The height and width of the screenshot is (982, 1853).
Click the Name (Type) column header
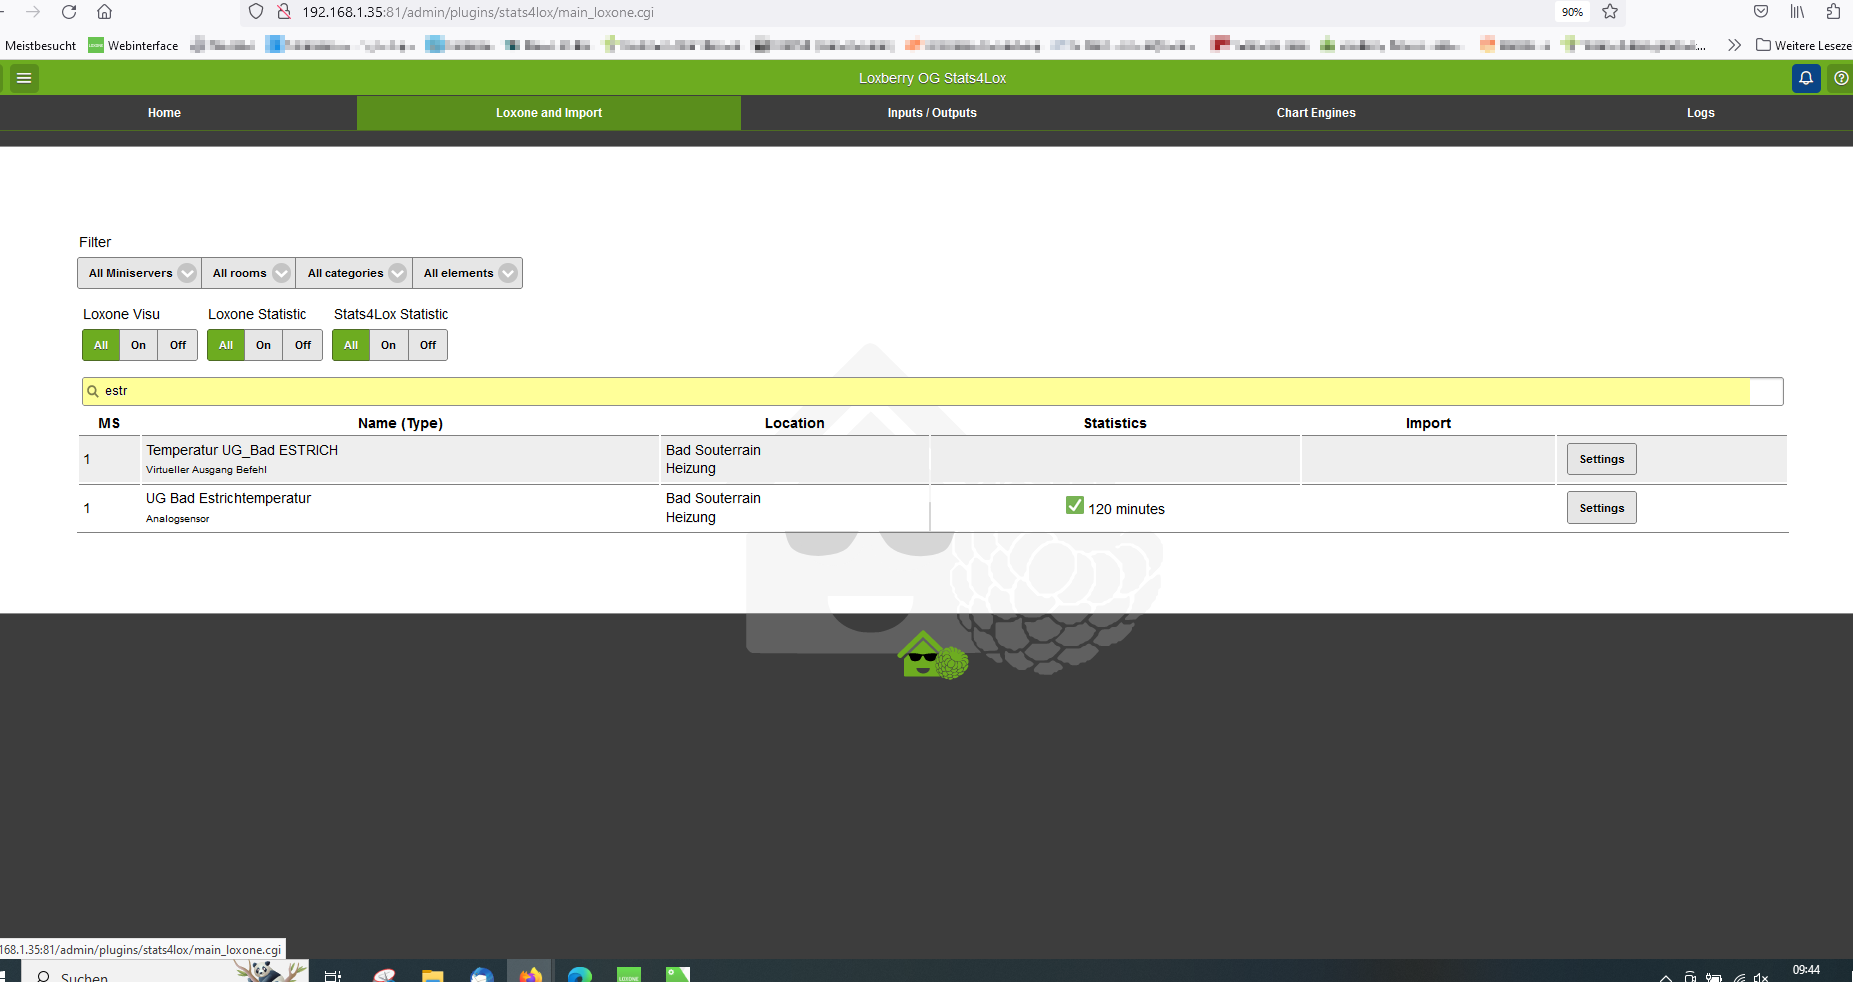[400, 423]
